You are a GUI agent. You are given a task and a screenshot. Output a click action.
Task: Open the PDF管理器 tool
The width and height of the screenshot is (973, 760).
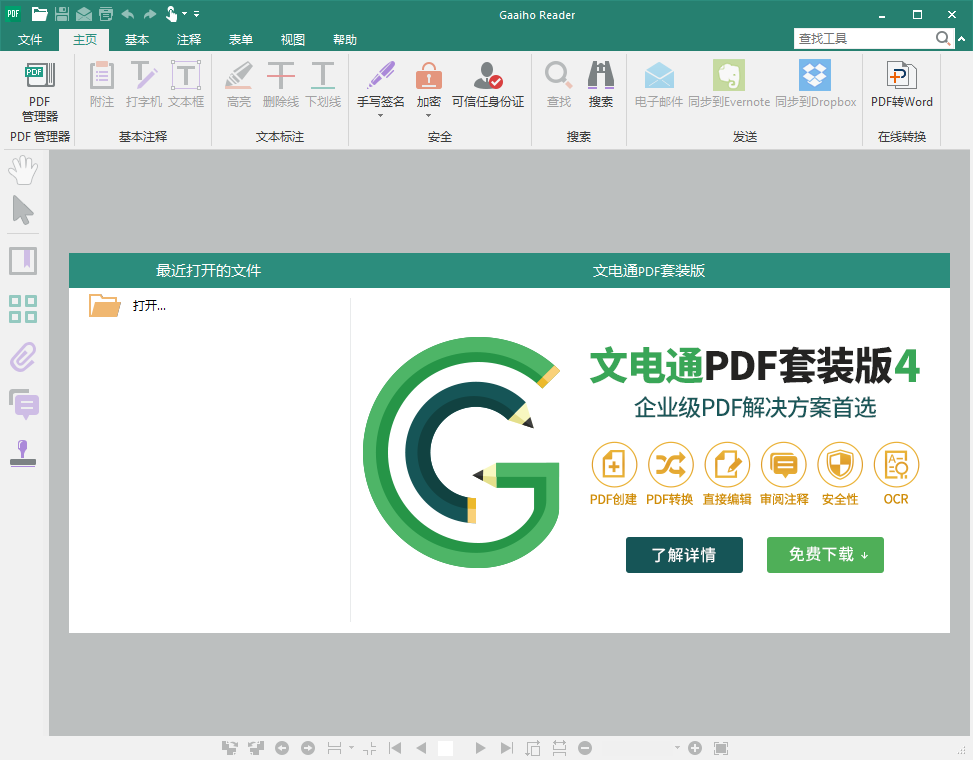point(38,88)
